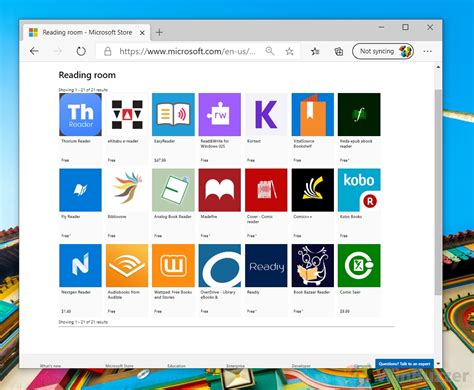Open the Audiobooks from Audible icon
This screenshot has width=474, height=390.
[127, 265]
